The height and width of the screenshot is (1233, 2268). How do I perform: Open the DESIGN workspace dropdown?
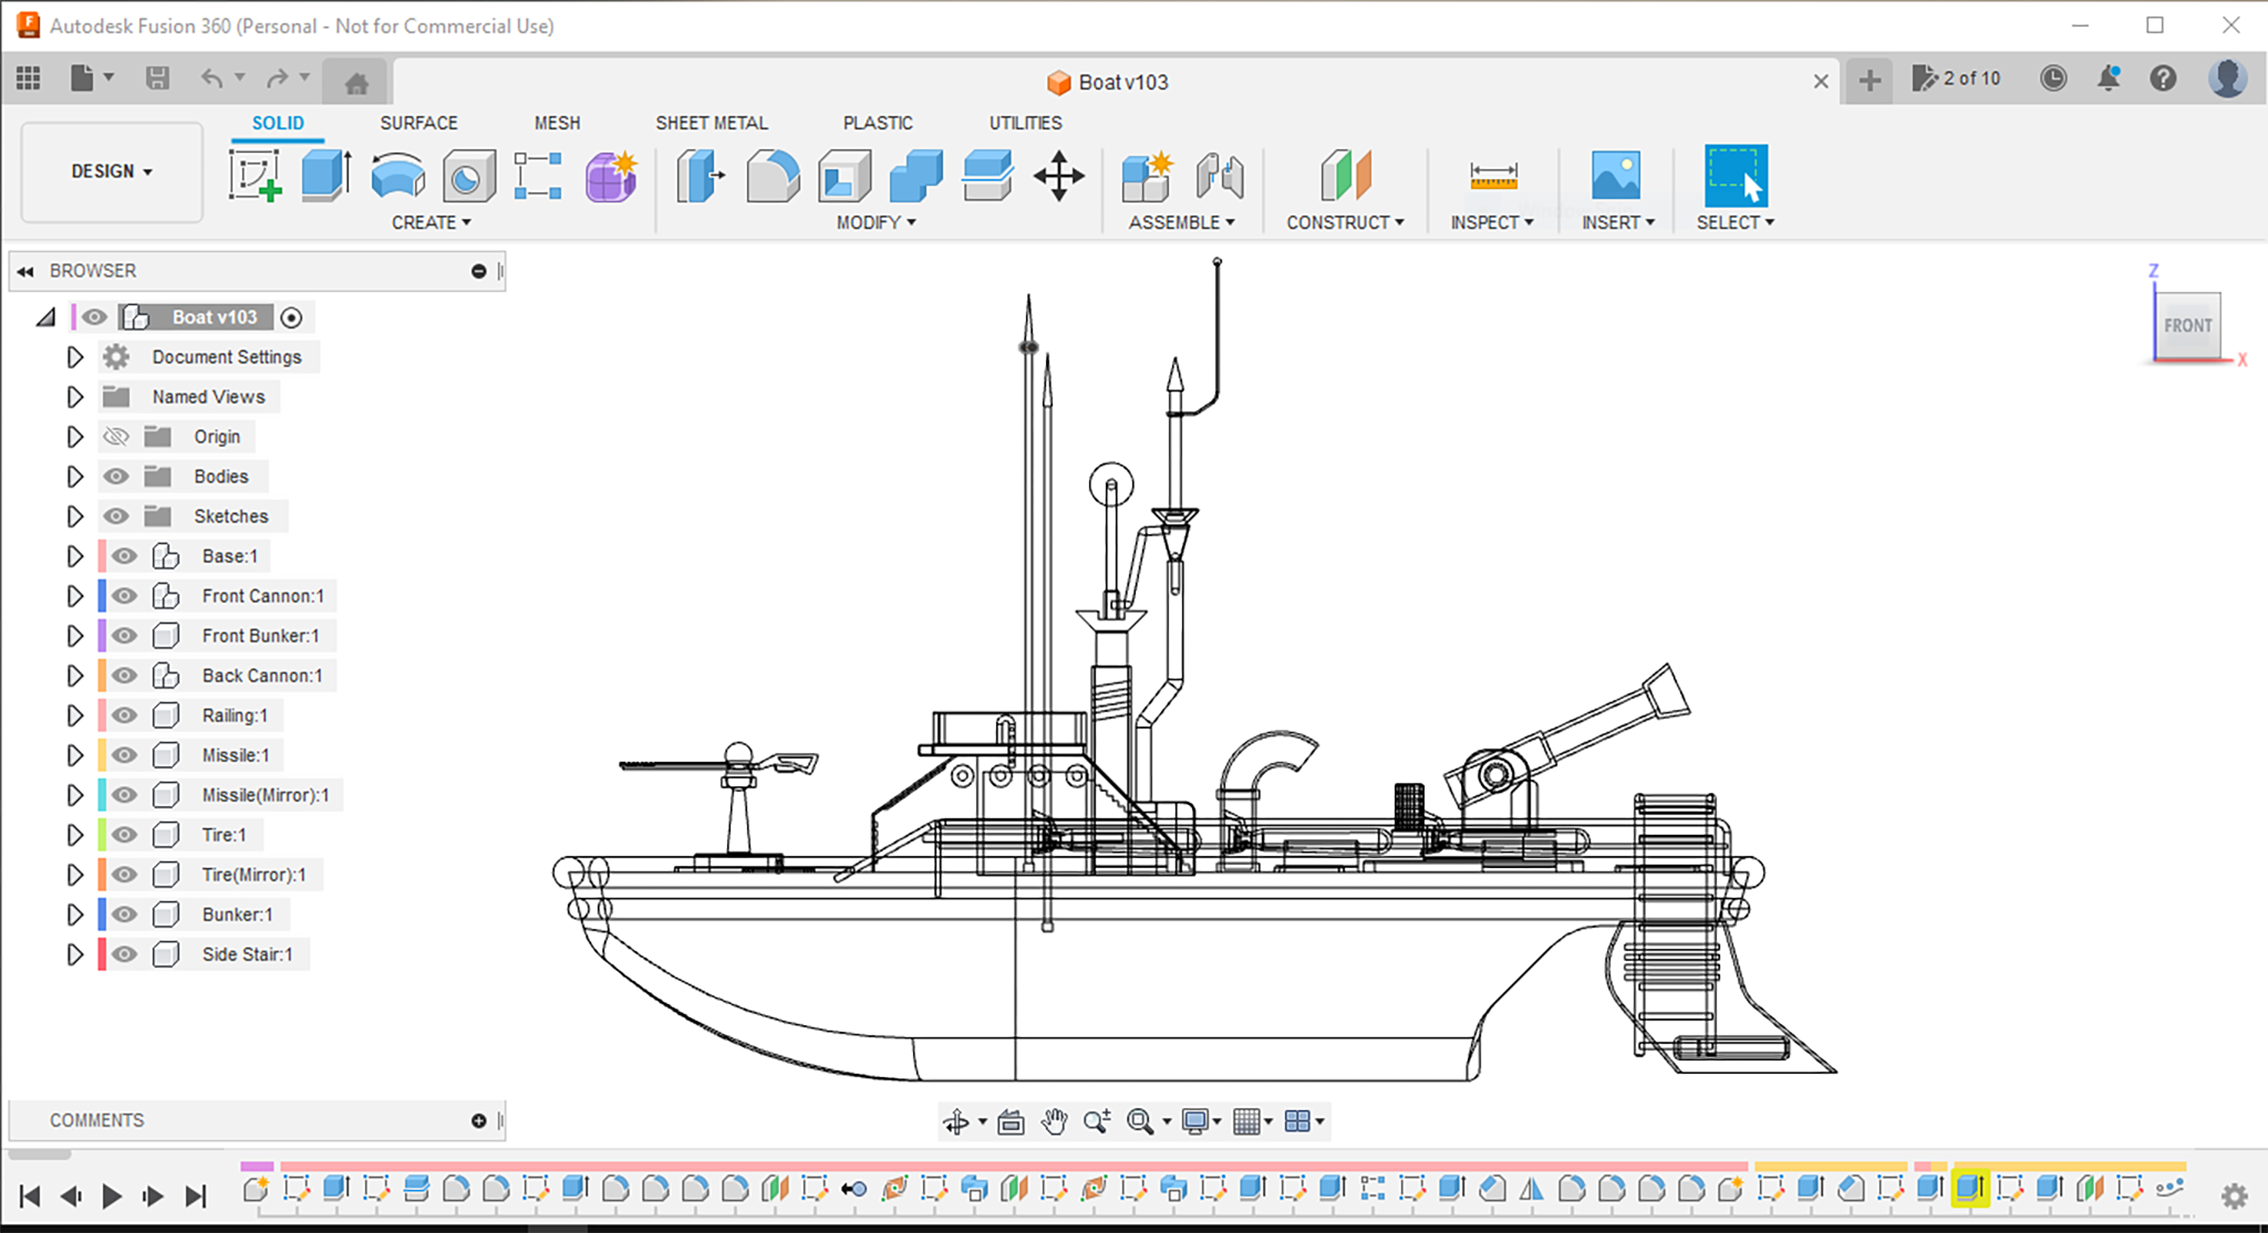click(x=112, y=172)
